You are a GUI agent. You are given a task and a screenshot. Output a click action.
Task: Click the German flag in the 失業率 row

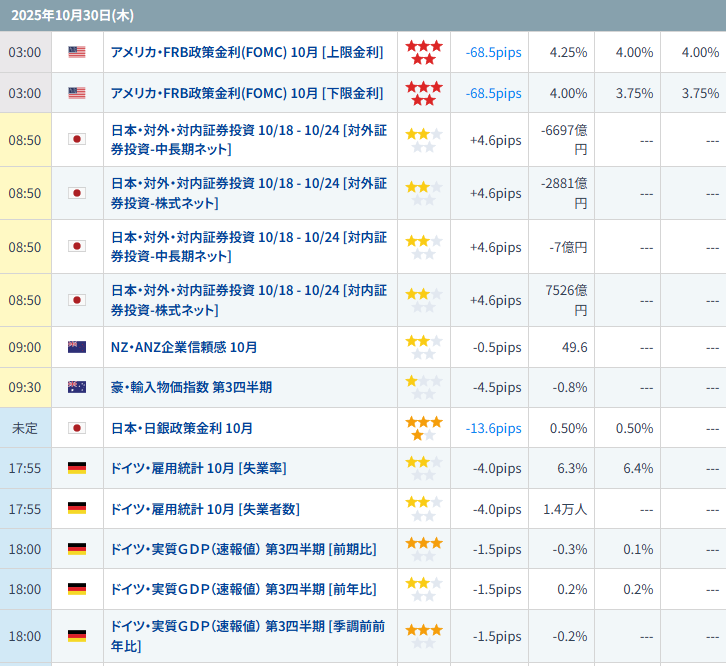[x=77, y=468]
